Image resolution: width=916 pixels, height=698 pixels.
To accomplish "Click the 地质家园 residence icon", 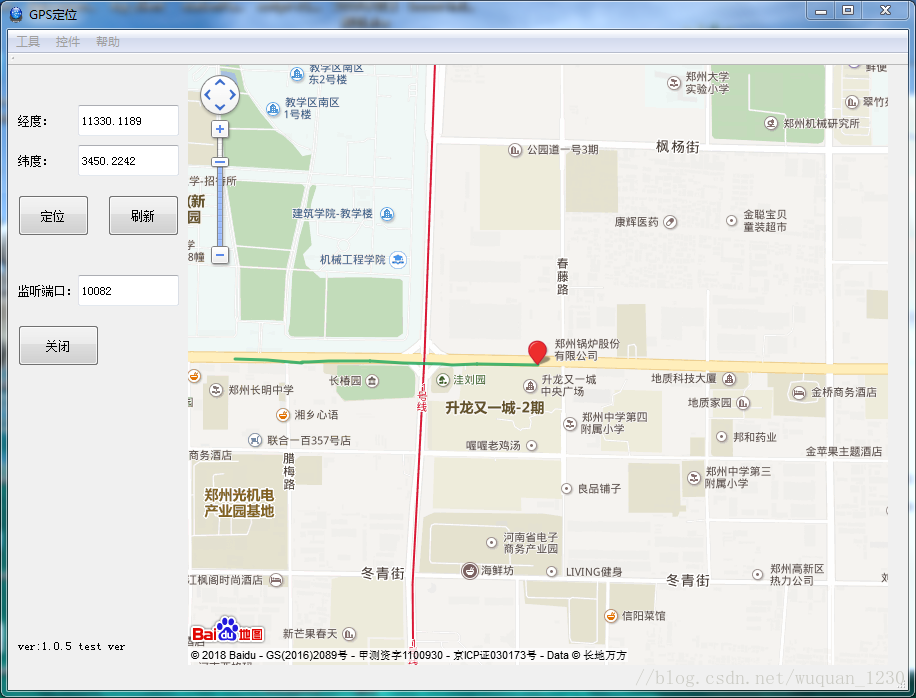I will [x=743, y=403].
